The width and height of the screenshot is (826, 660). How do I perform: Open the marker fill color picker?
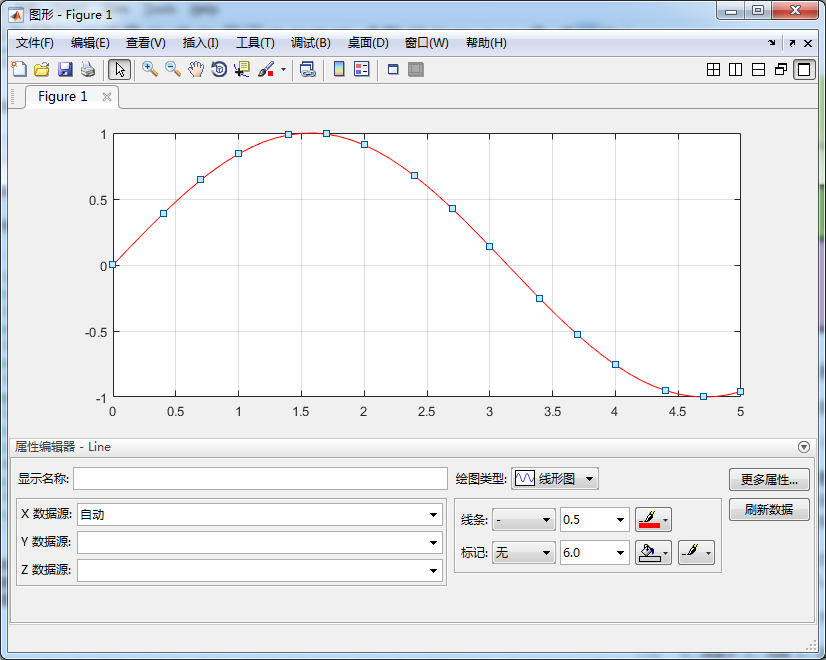653,553
